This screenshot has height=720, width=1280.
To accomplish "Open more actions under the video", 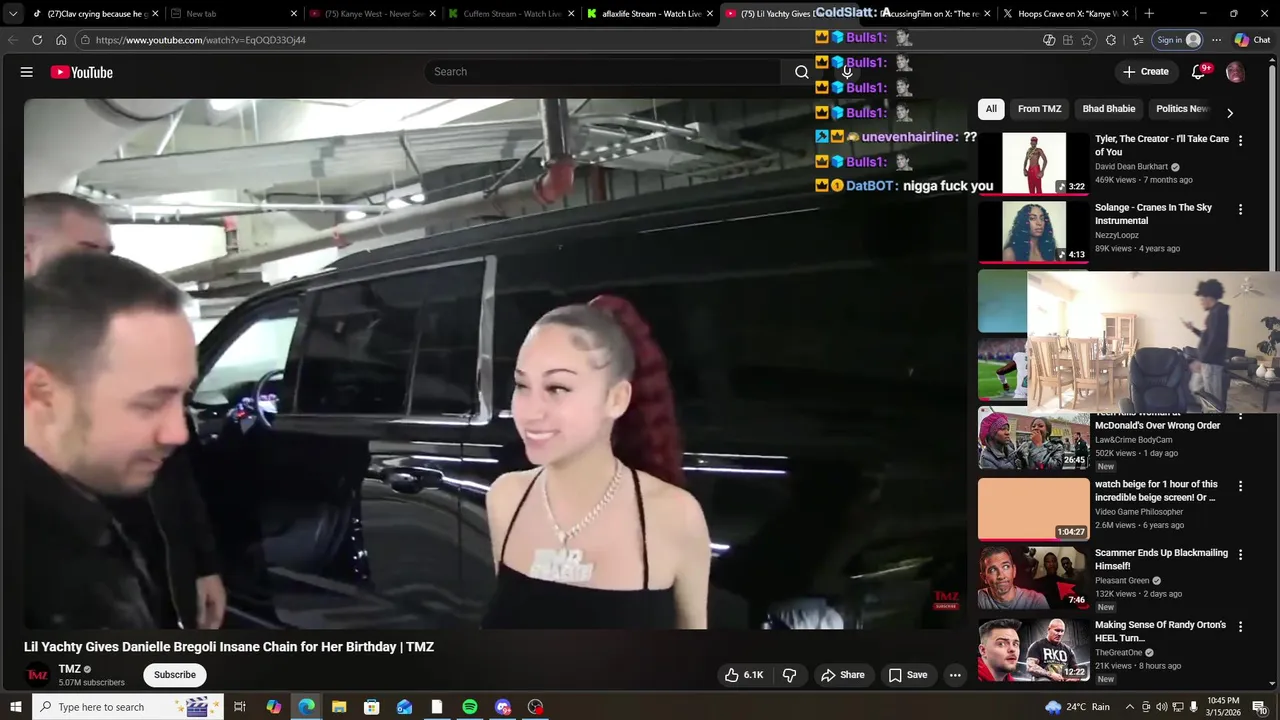I will 955,675.
